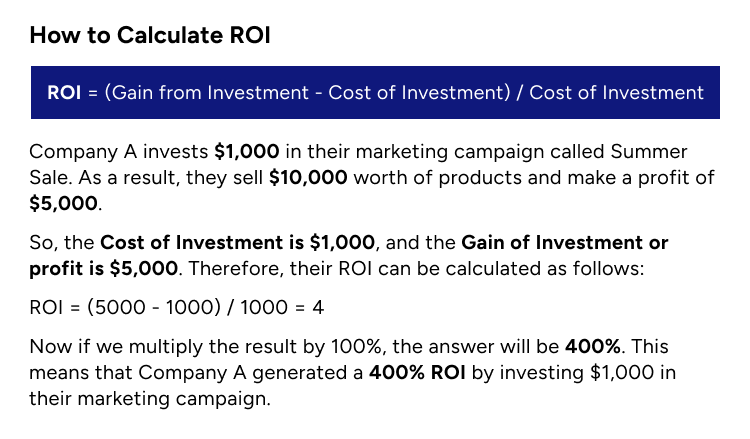Click the bold "$5,000" ending the first paragraph
750x439 pixels.
pyautogui.click(x=63, y=201)
